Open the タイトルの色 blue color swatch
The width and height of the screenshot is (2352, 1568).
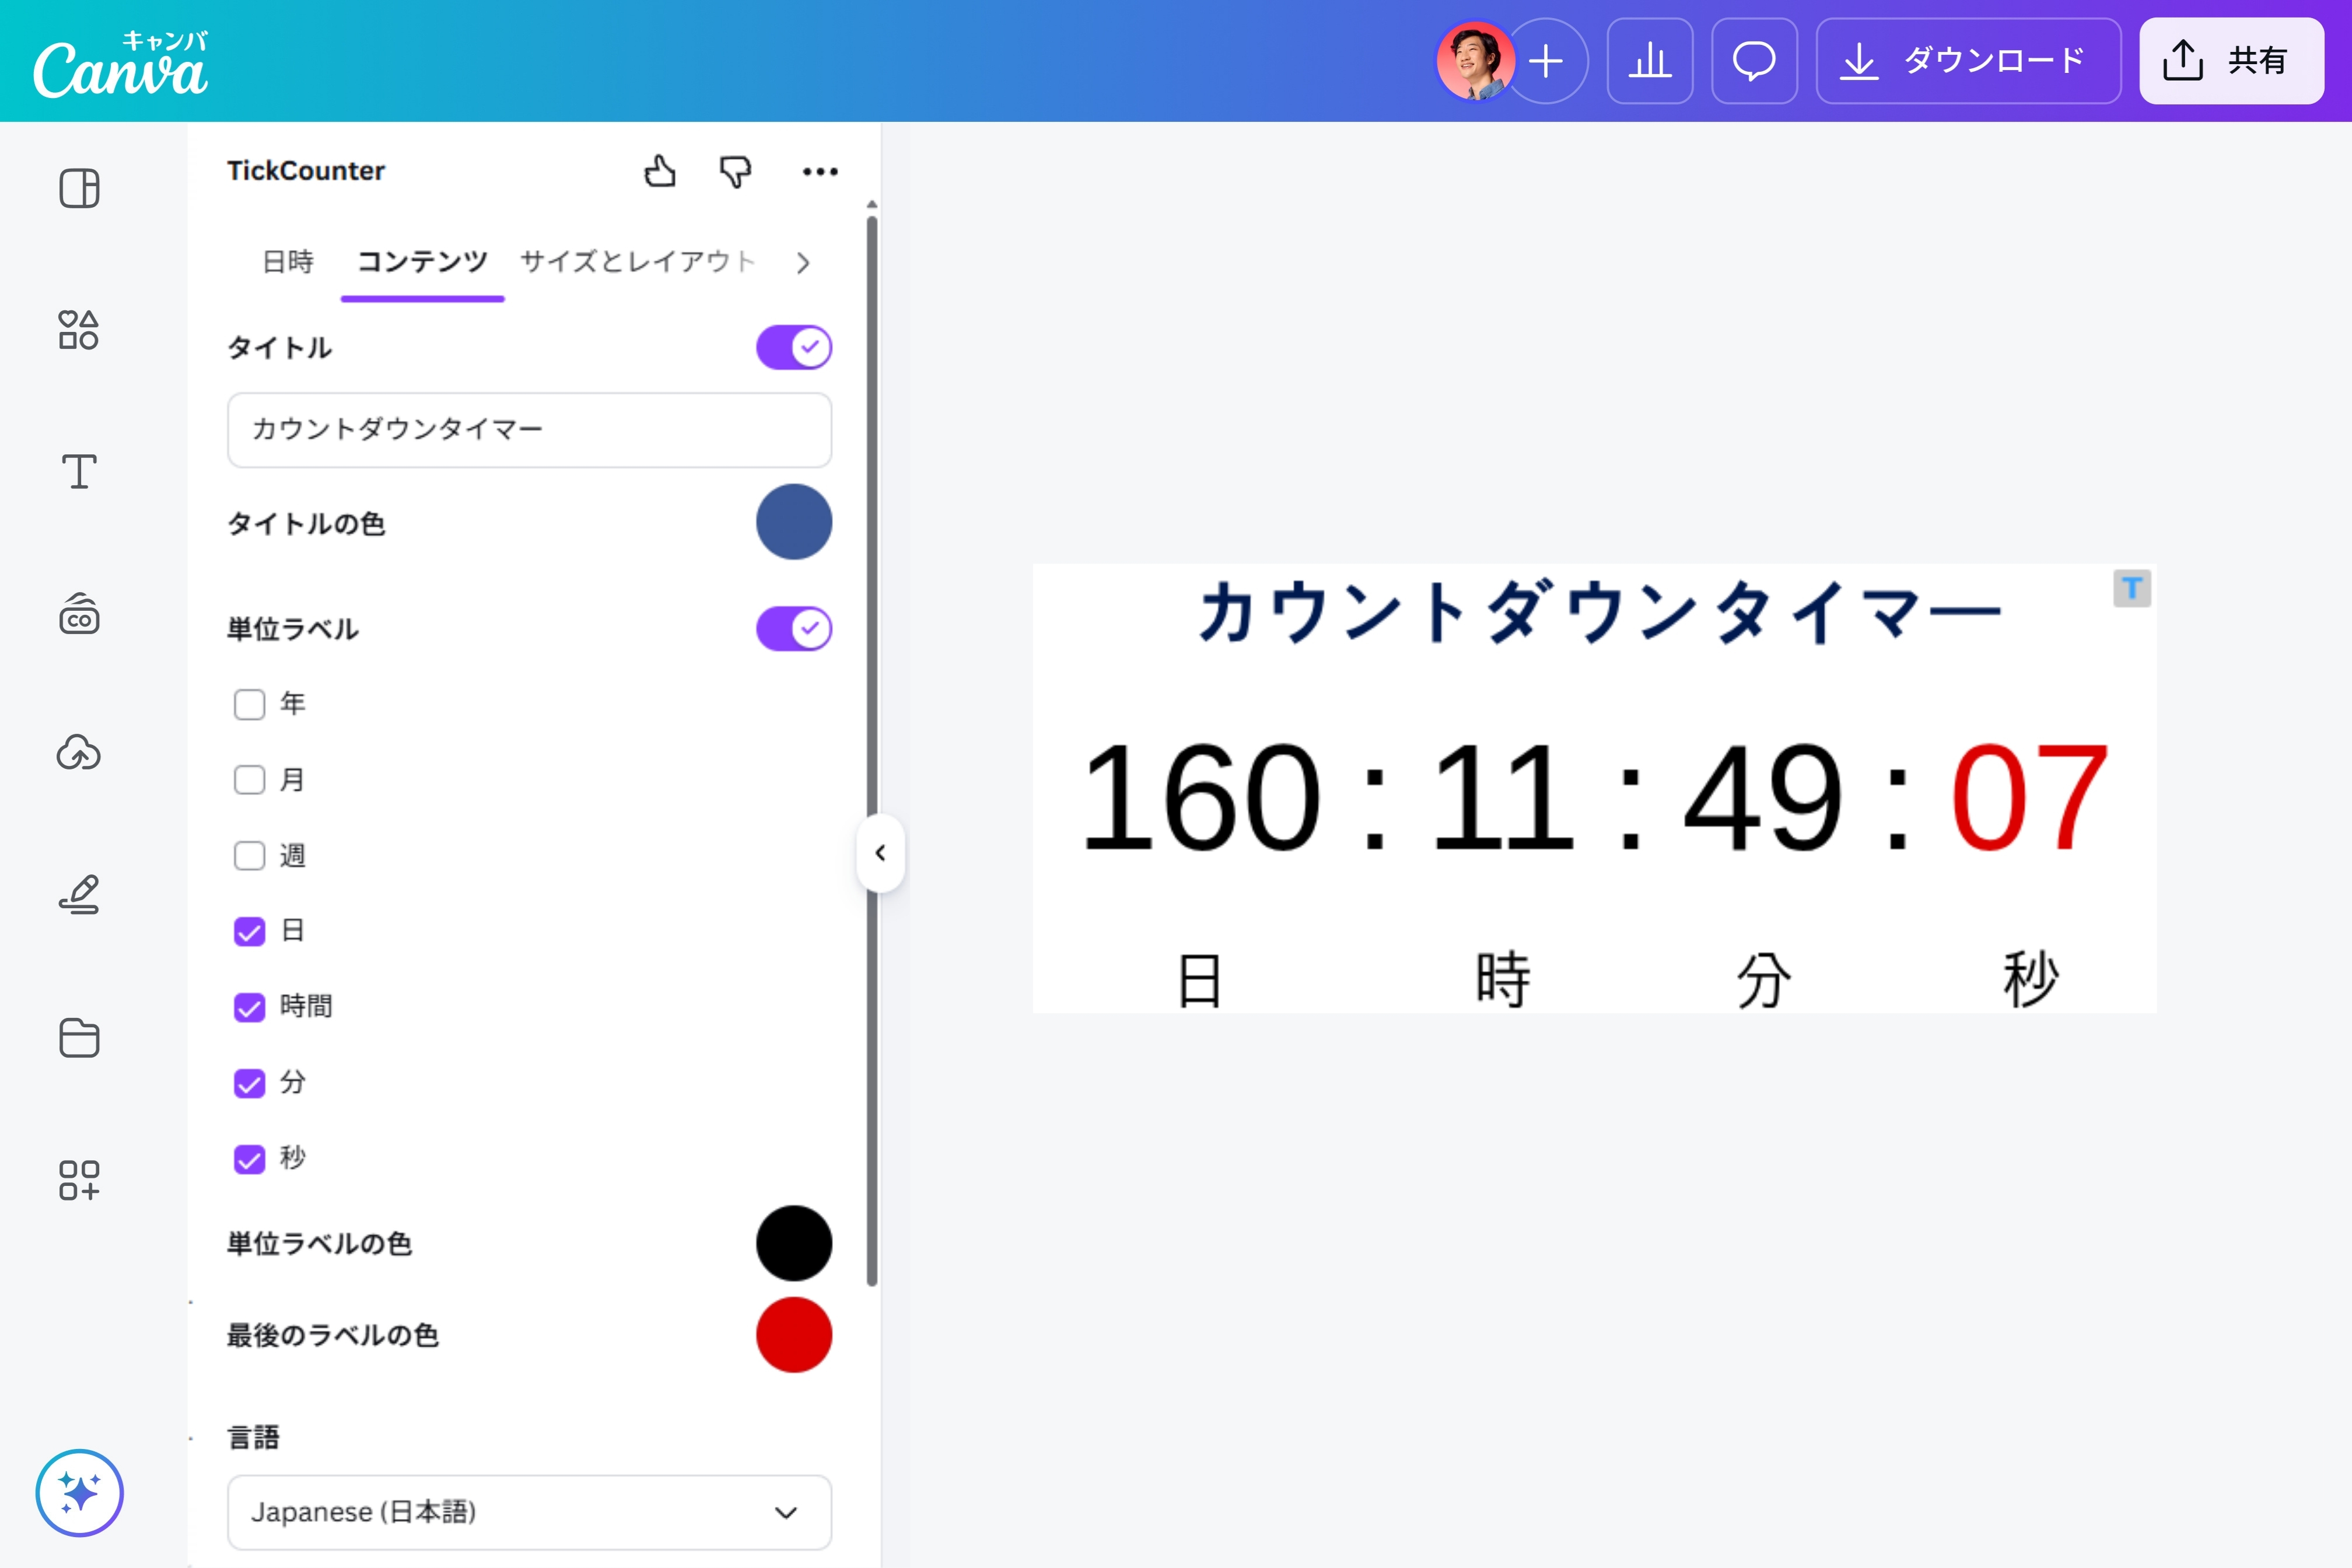pyautogui.click(x=794, y=522)
